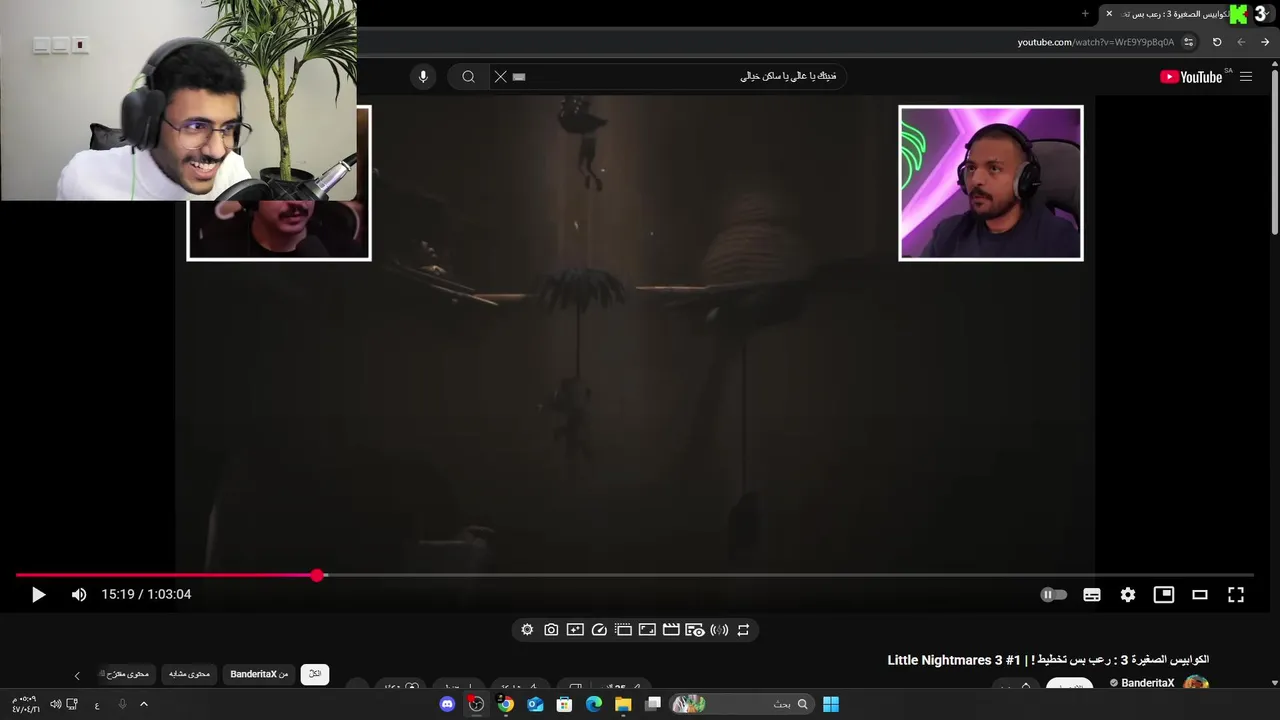Open site information tune icon
Screen dimensions: 1280x720
[x=1188, y=42]
